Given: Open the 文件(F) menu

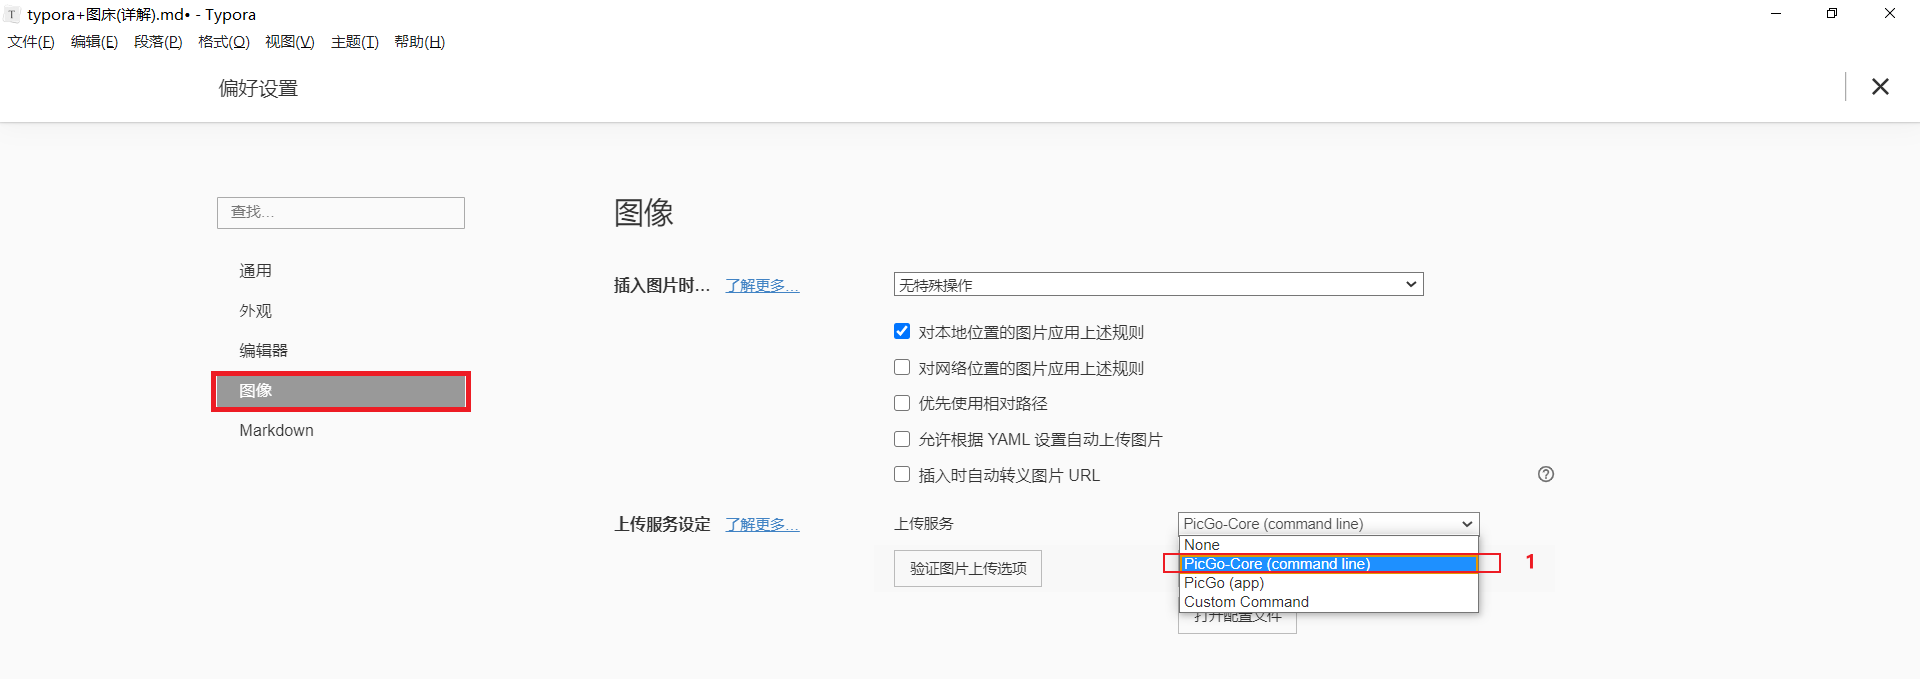Looking at the screenshot, I should tap(31, 42).
